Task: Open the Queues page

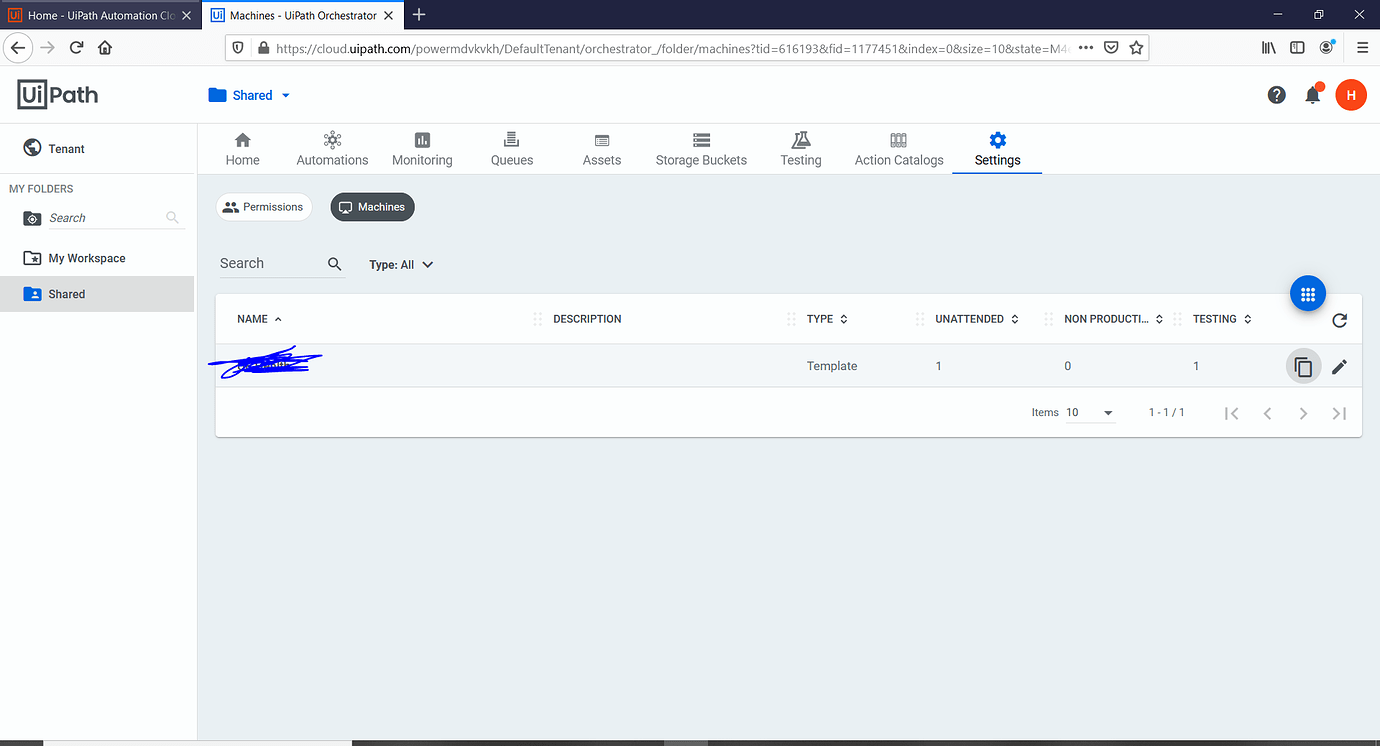Action: tap(511, 148)
